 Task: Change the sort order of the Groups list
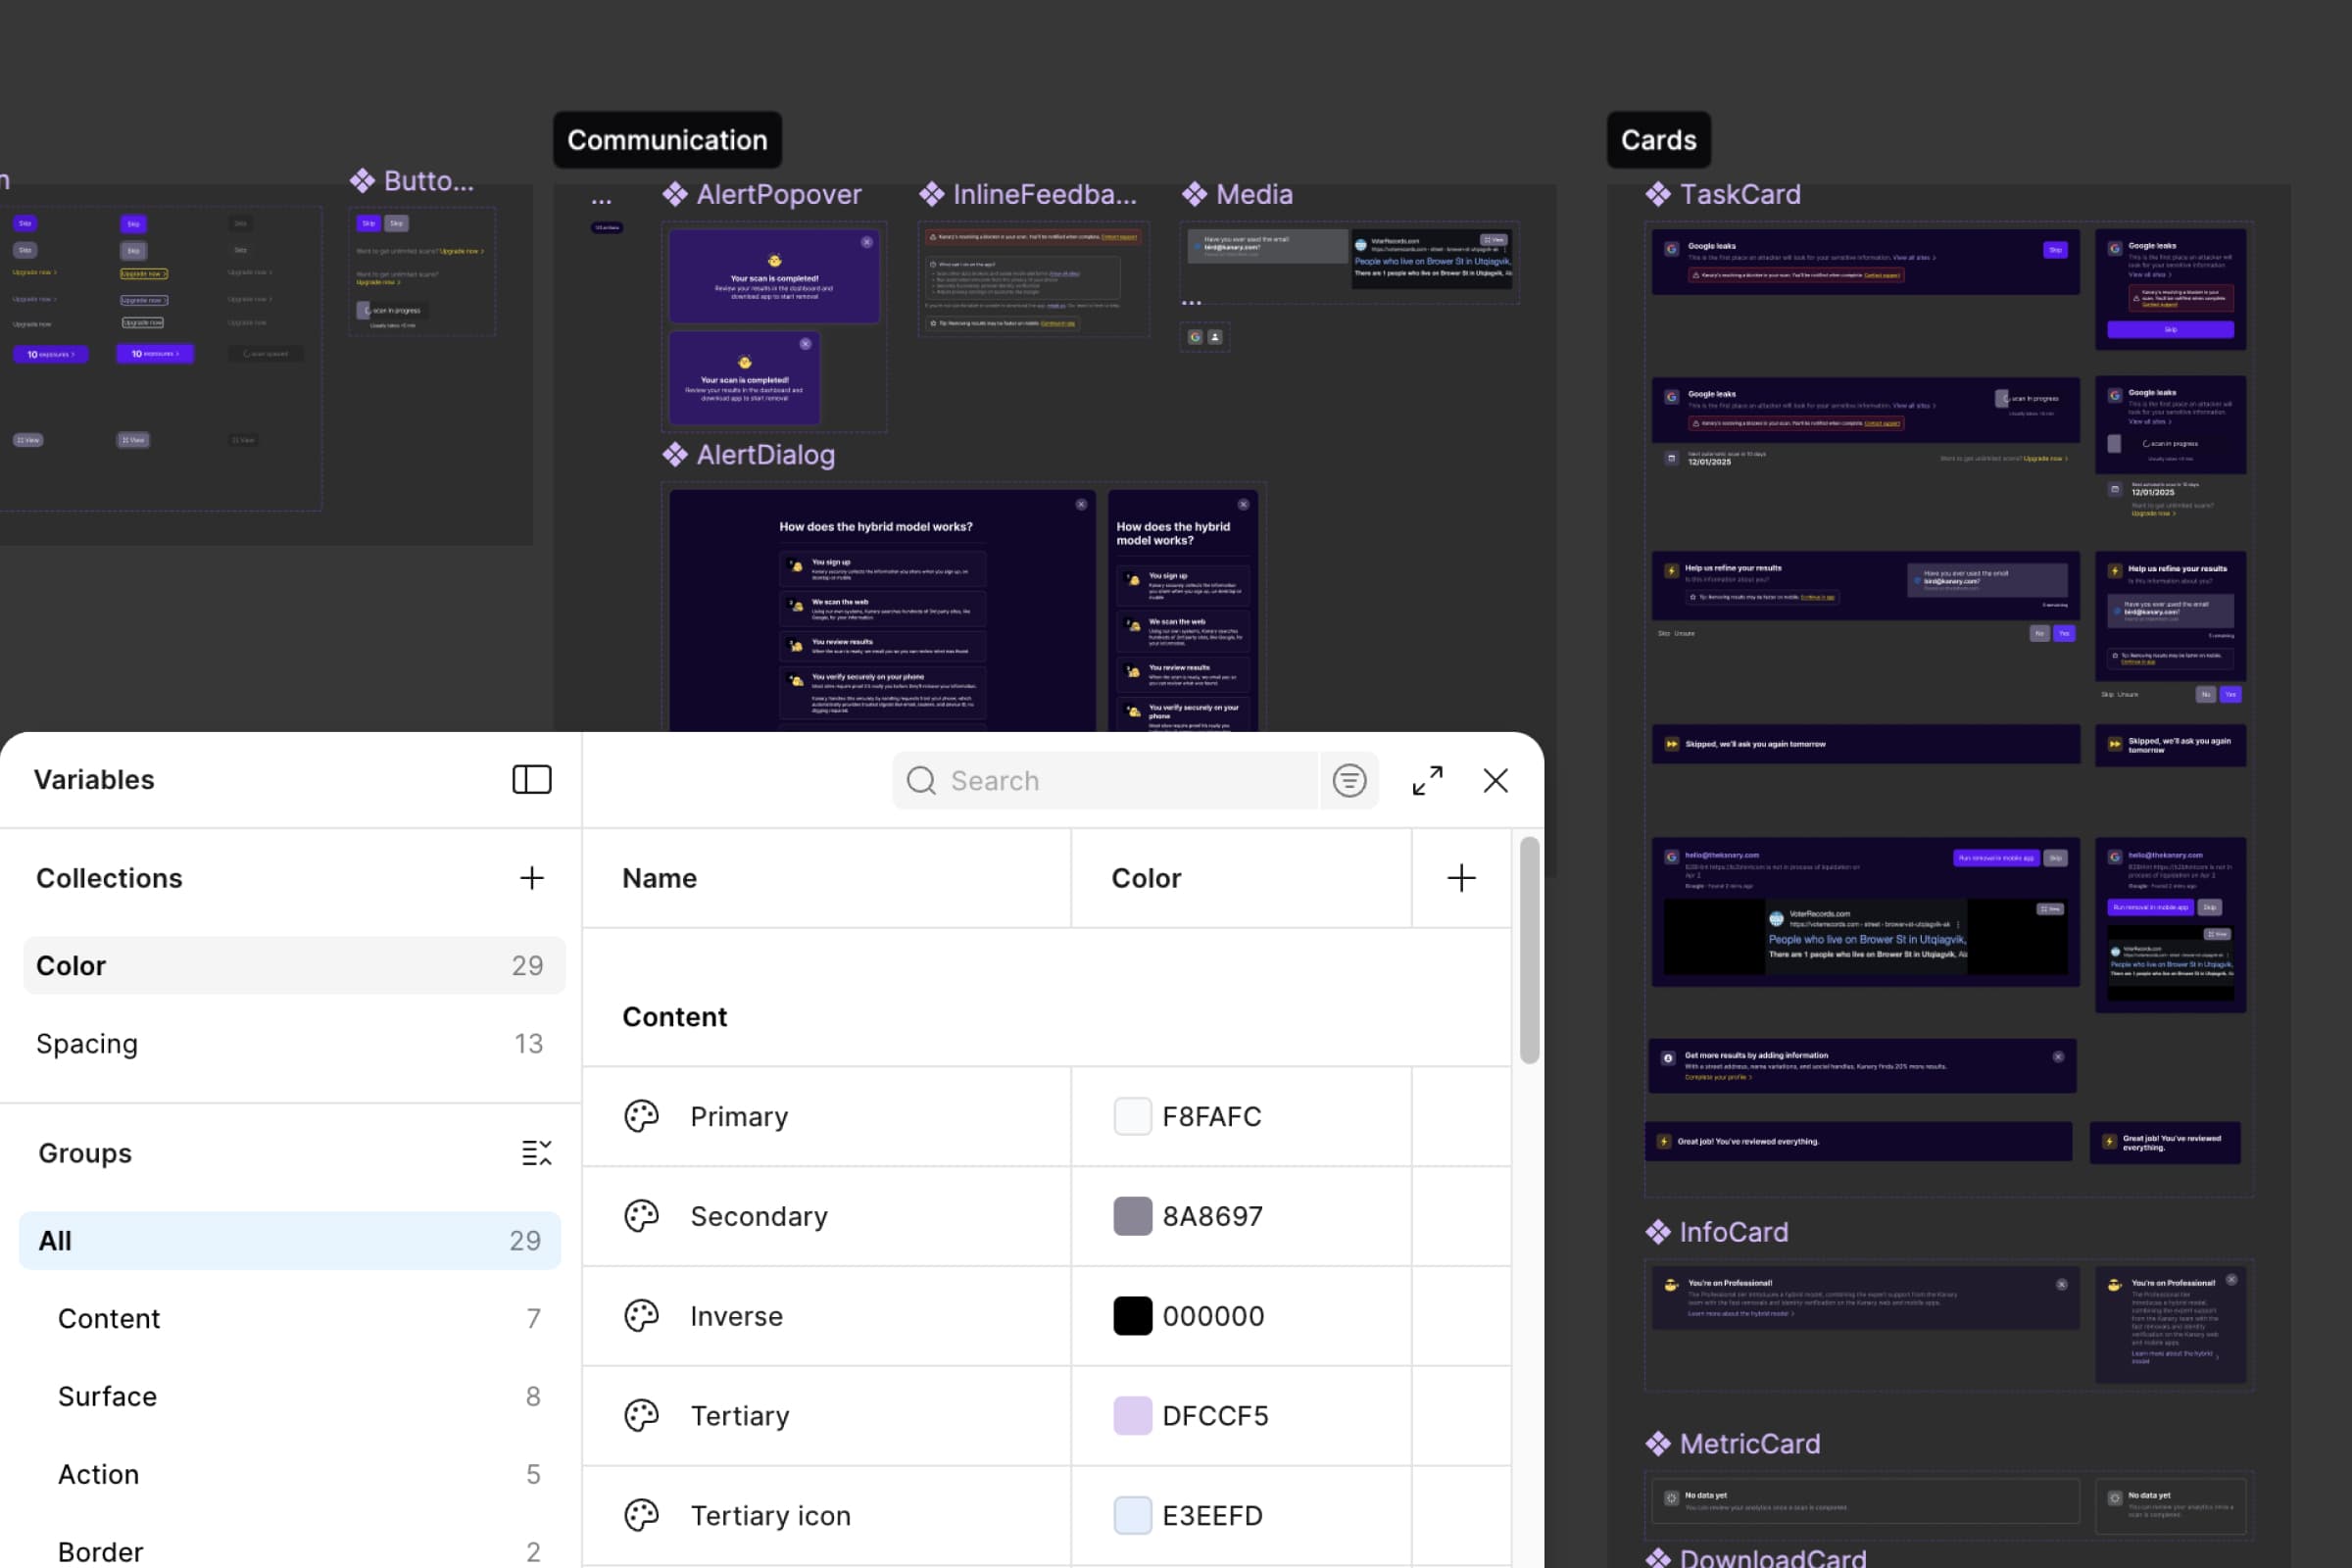[538, 1152]
